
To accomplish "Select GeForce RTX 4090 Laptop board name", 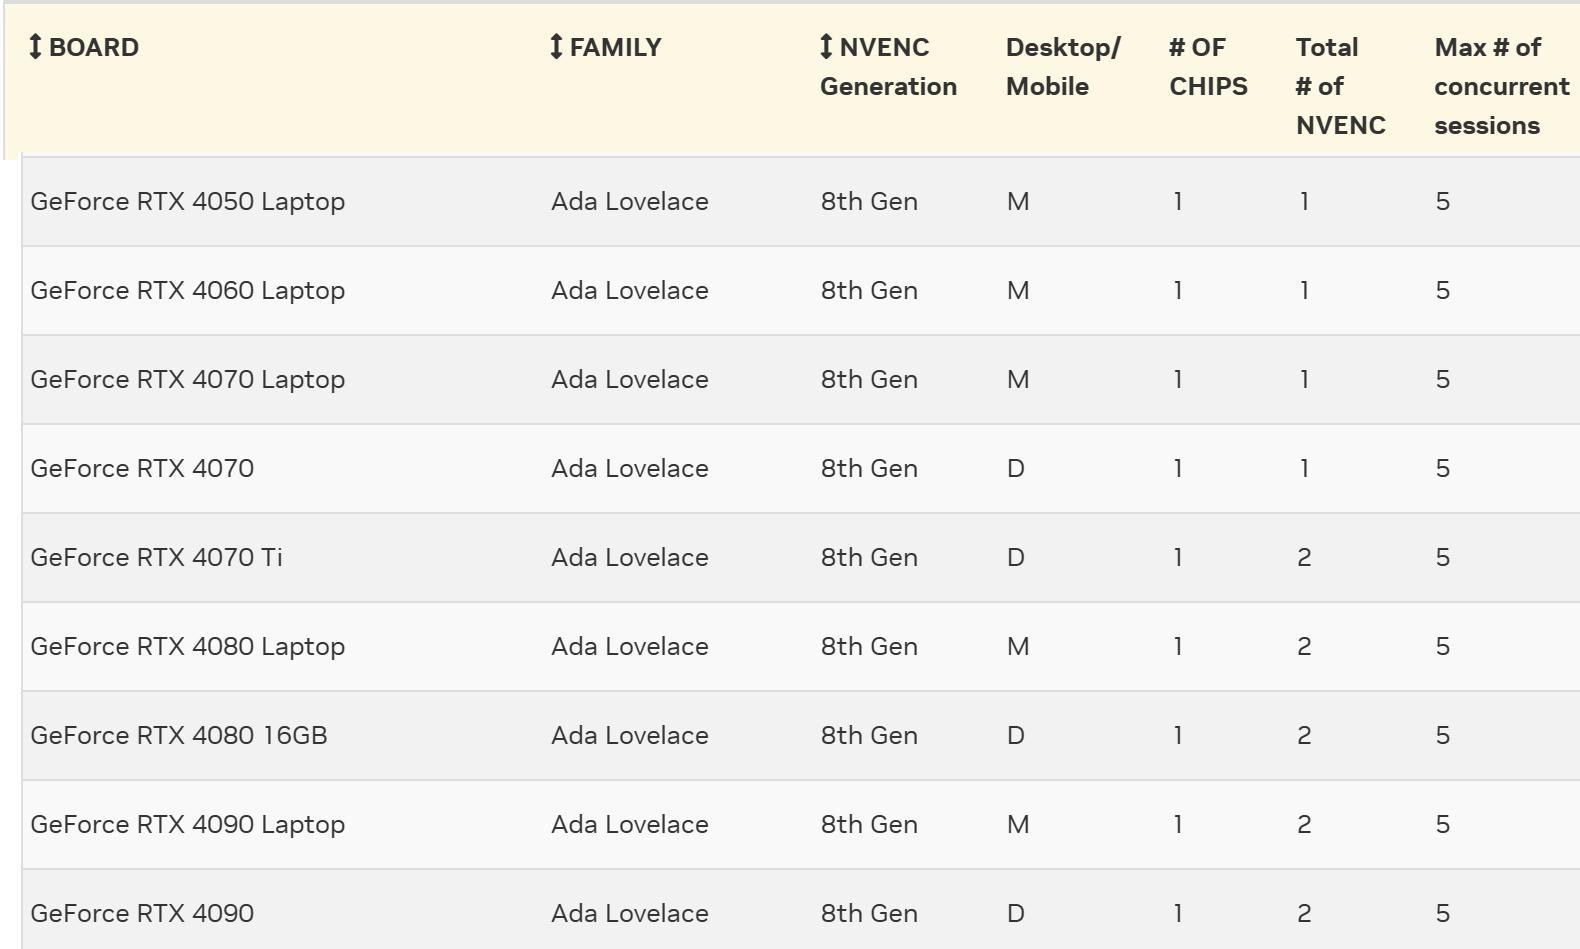I will (x=188, y=824).
